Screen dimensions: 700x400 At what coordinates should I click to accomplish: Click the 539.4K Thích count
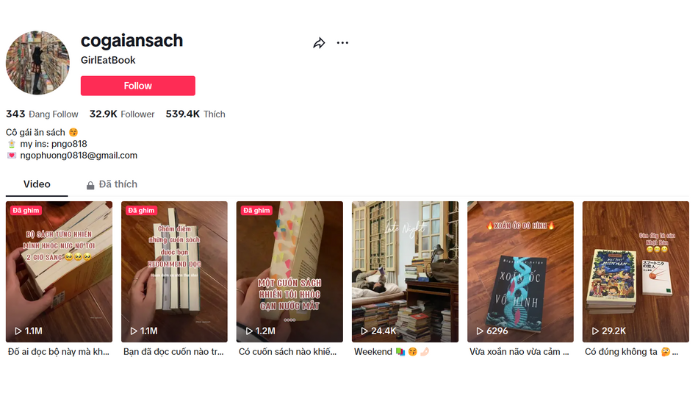coord(196,114)
